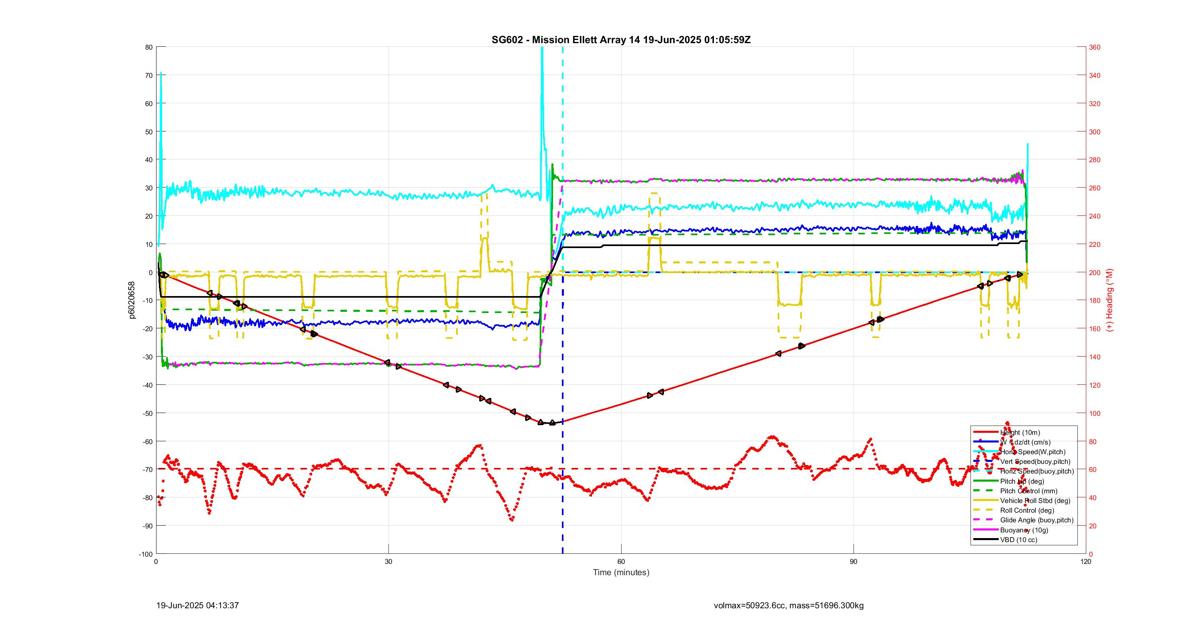Click the '-40' tick on the left axis
Image resolution: width=1200 pixels, height=622 pixels.
[x=147, y=385]
